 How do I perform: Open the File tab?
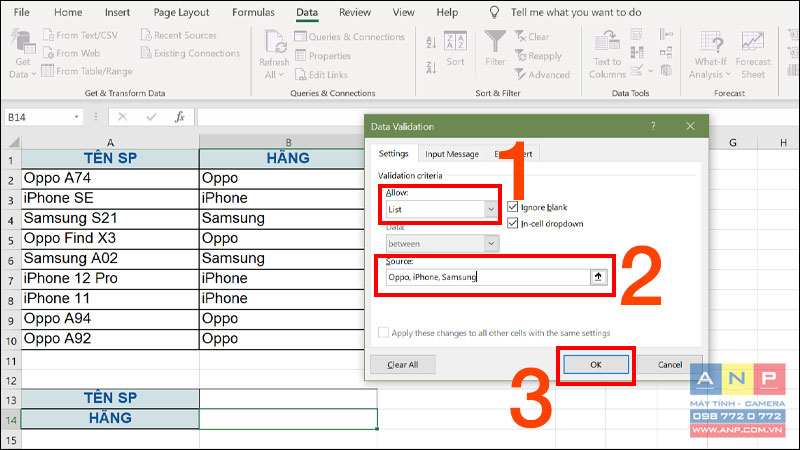(21, 12)
